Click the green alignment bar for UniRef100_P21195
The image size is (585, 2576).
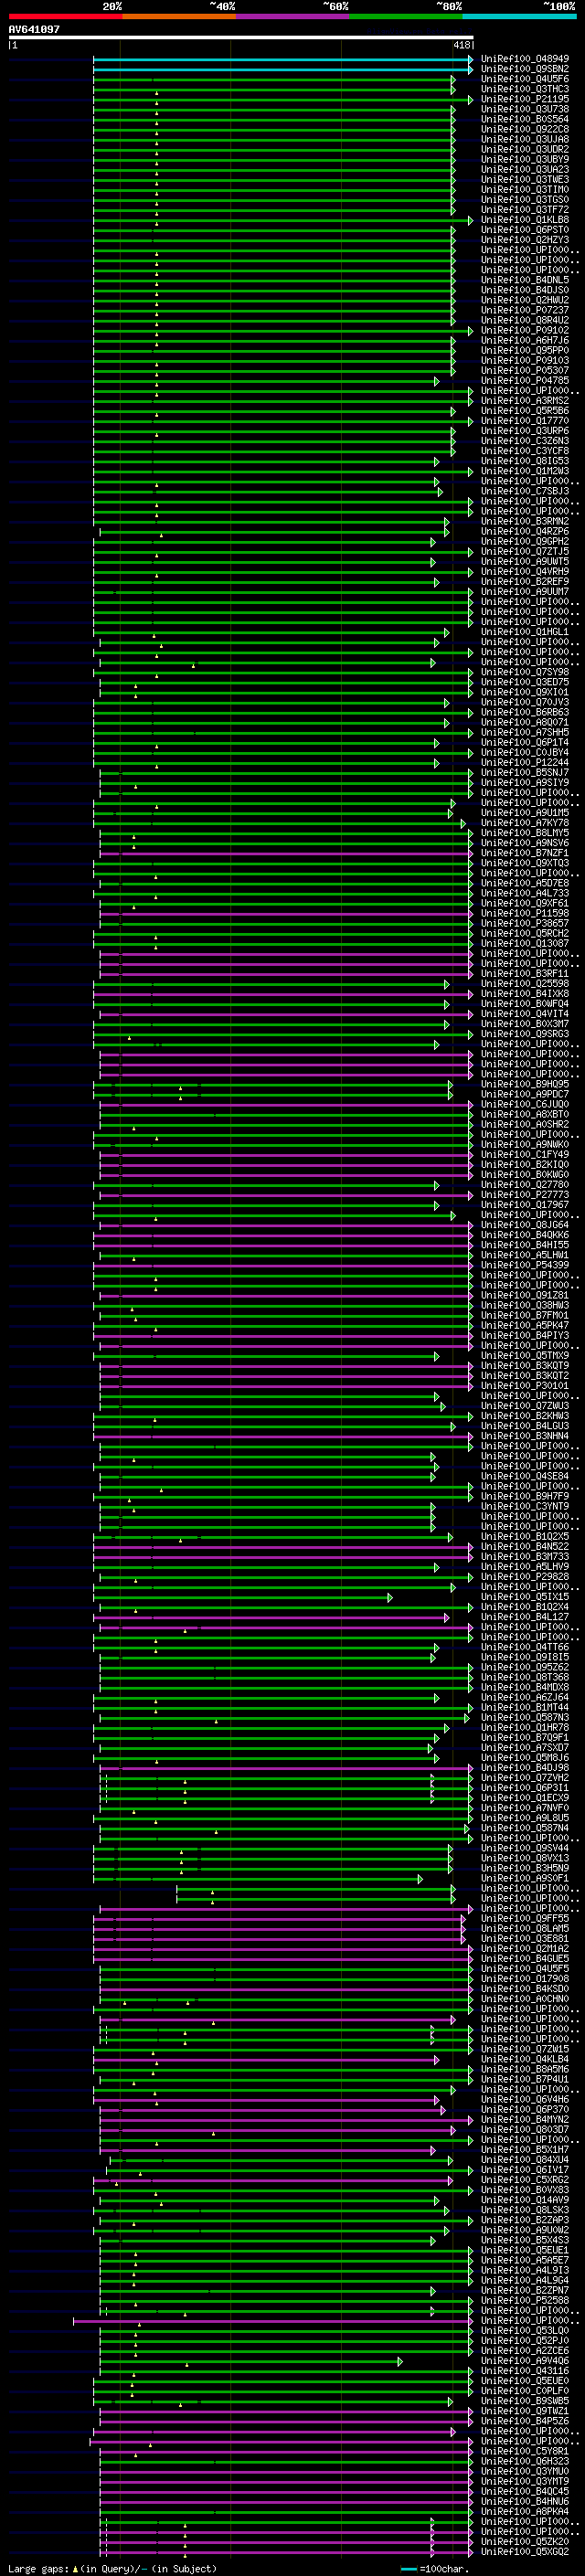click(x=283, y=100)
